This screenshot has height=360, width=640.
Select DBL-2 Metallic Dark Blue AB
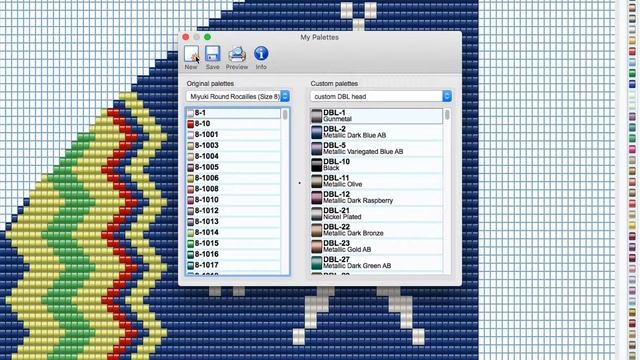(x=376, y=132)
